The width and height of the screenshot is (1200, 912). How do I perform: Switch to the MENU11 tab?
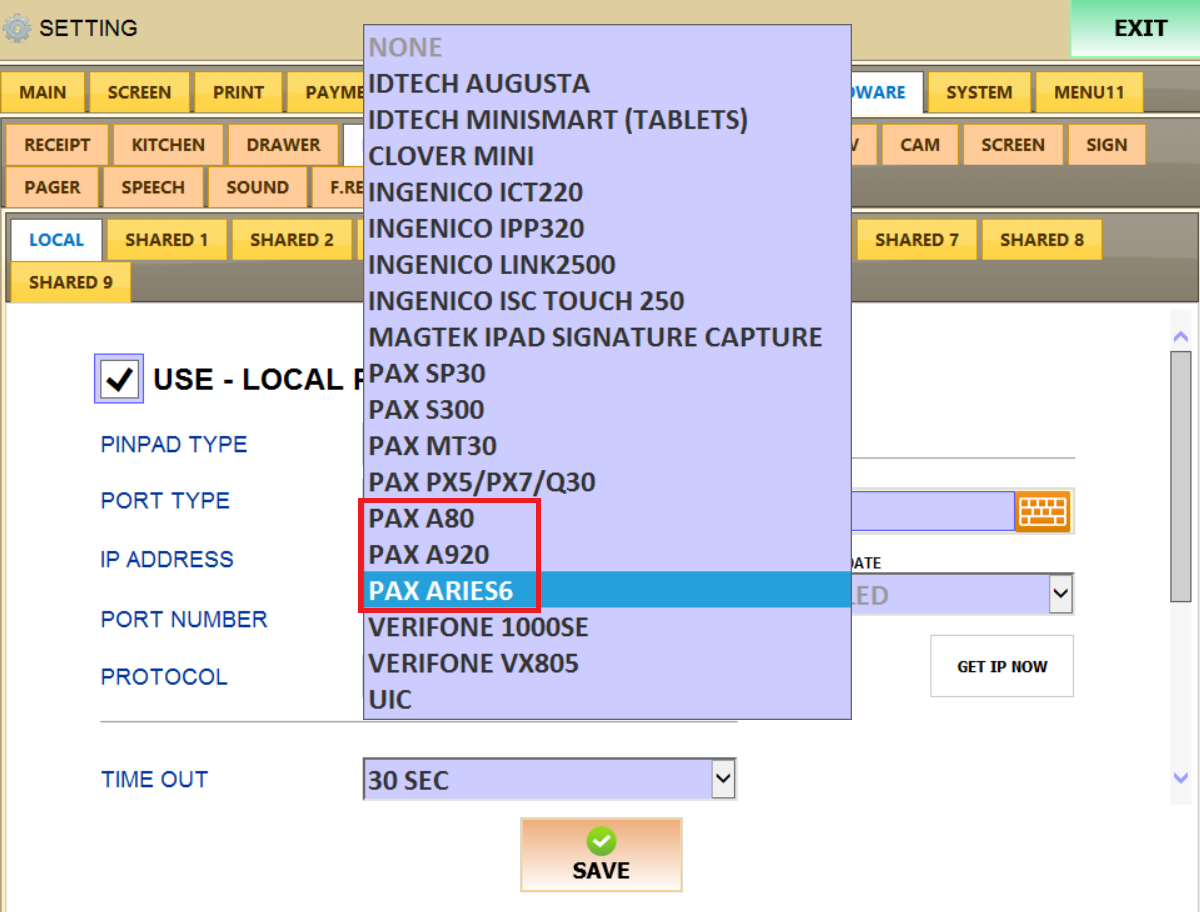click(1089, 92)
